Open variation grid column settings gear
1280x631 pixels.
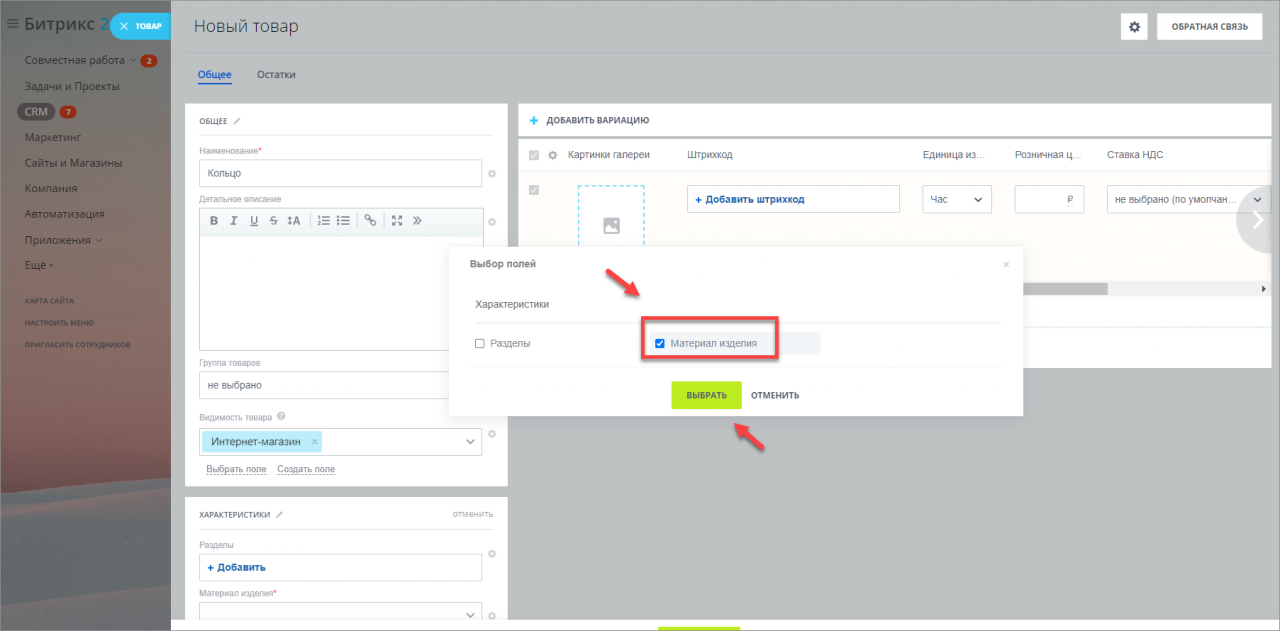point(552,155)
